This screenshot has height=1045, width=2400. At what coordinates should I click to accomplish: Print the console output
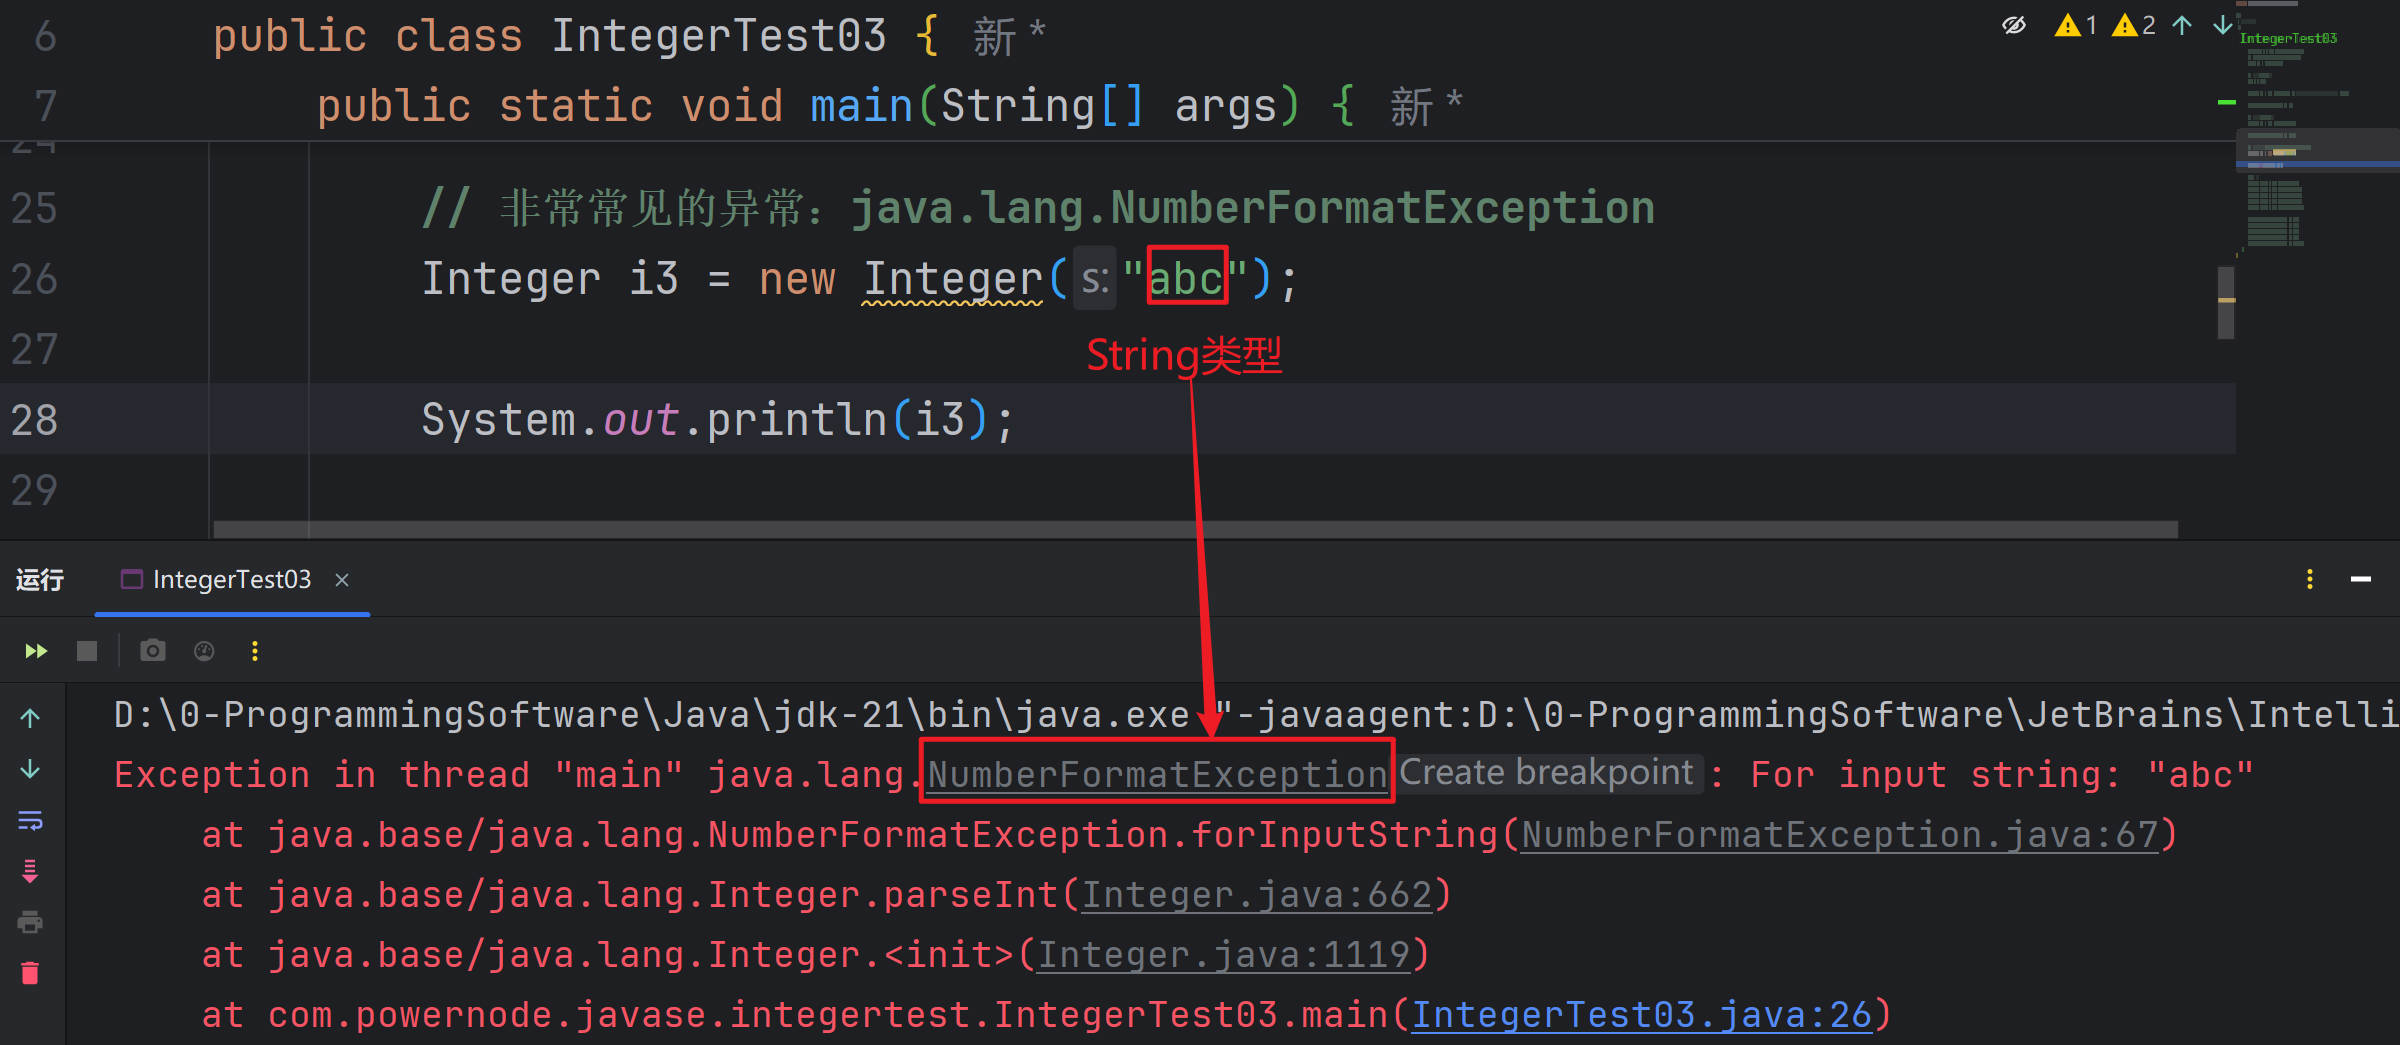(30, 922)
